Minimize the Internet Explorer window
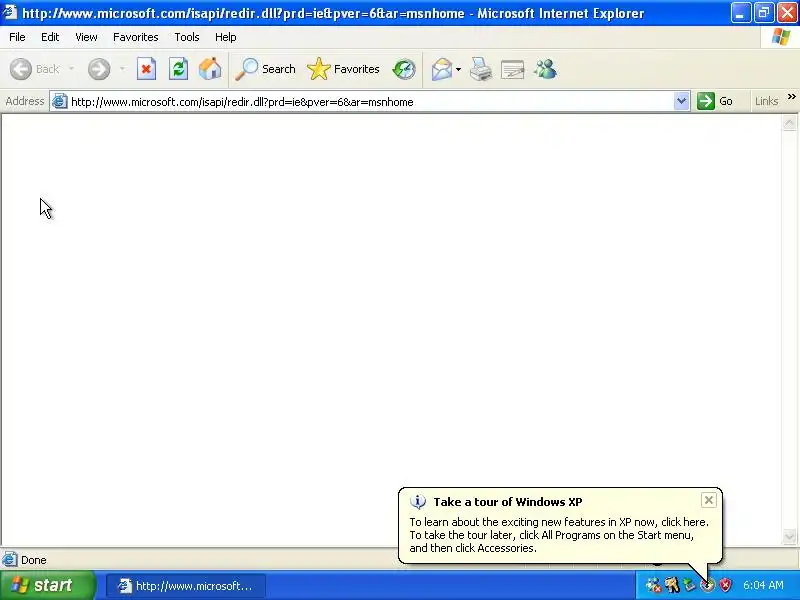This screenshot has width=800, height=600. [740, 13]
